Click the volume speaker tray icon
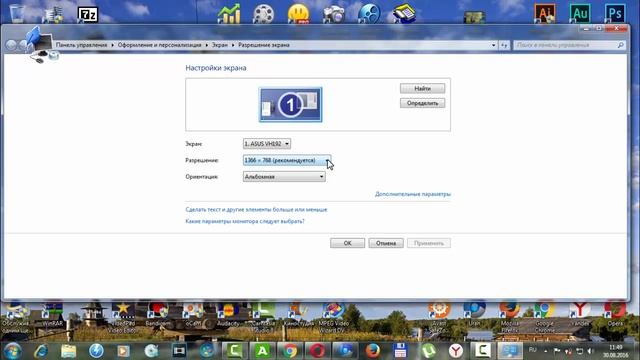 (590, 351)
